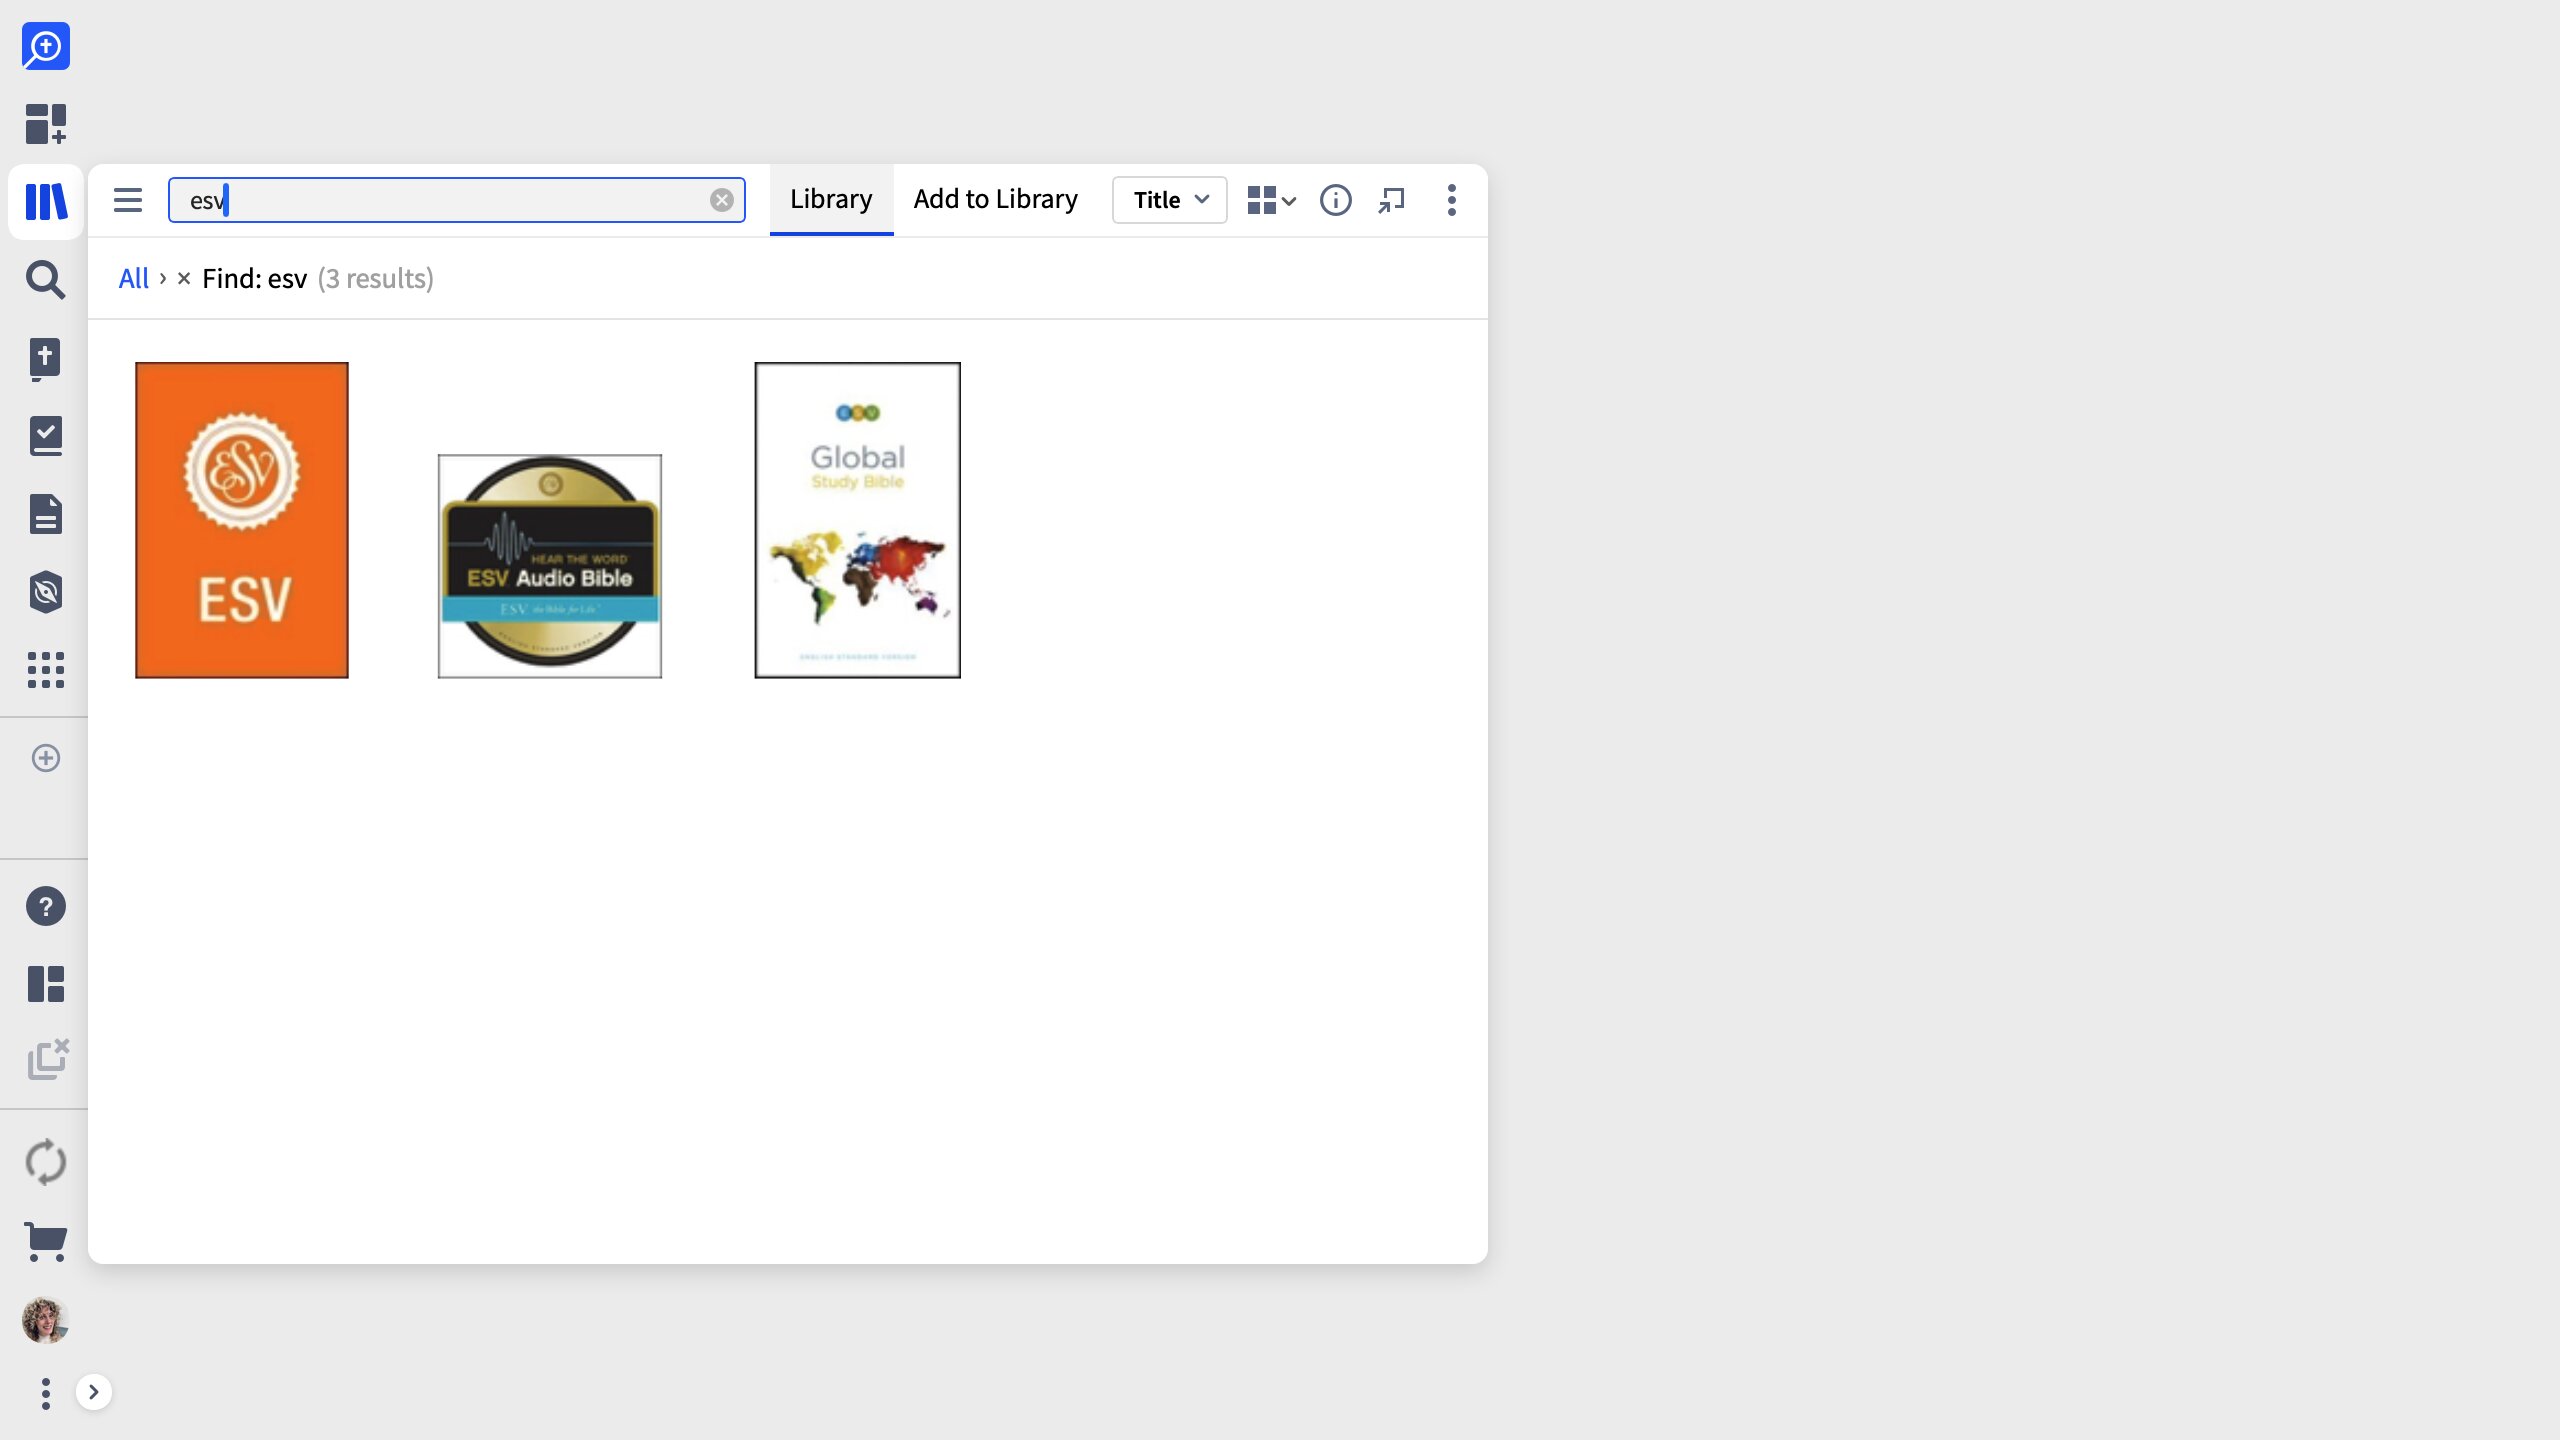2560x1440 pixels.
Task: Open the user profile avatar
Action: [46, 1320]
